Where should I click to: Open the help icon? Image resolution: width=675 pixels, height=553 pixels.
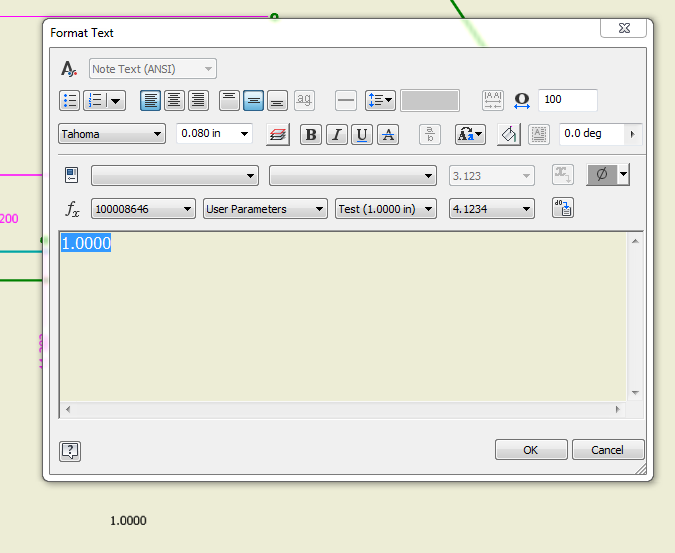70,451
